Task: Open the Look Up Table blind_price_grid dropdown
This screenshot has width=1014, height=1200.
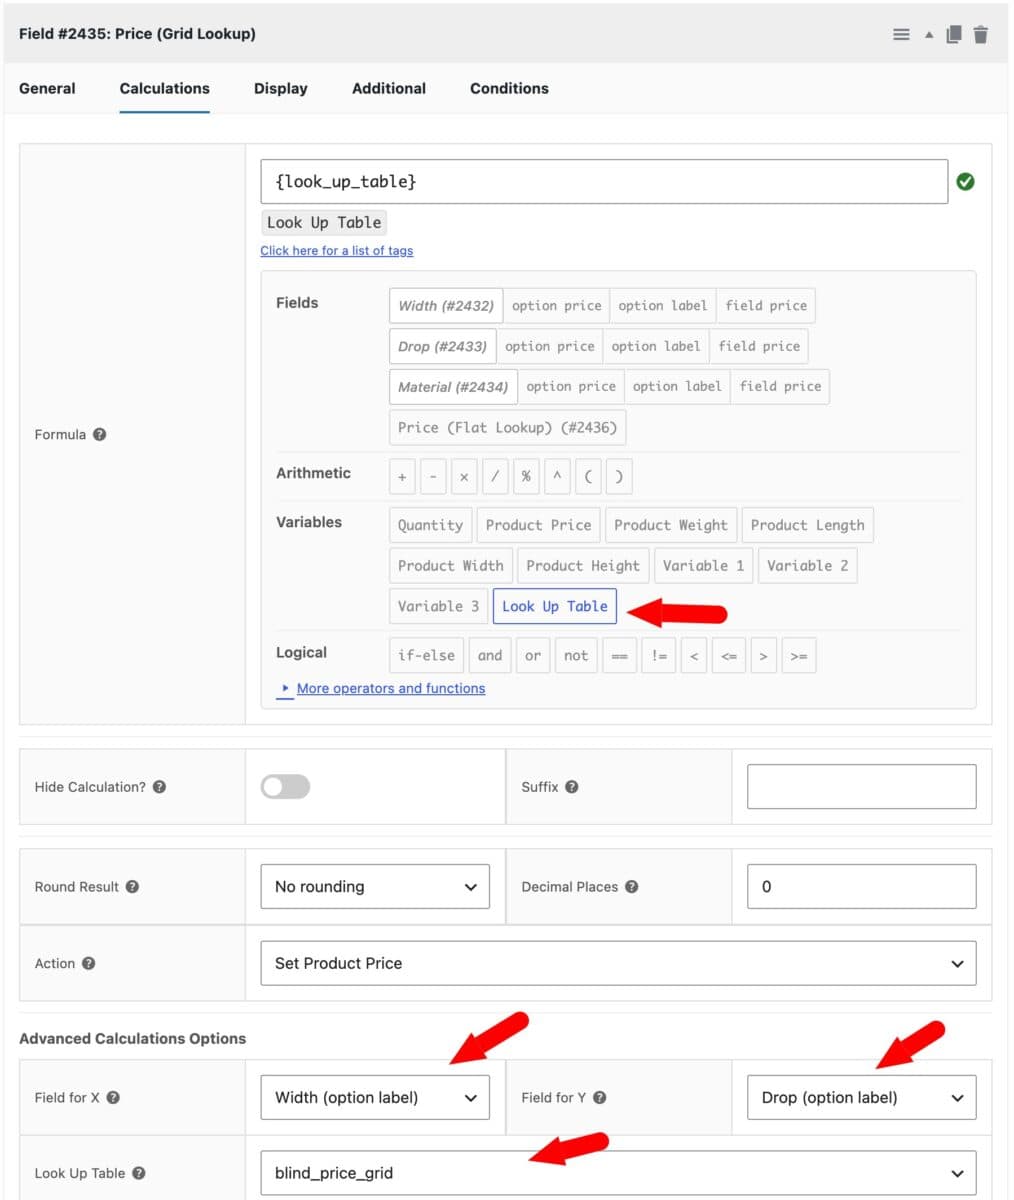Action: click(x=618, y=1174)
